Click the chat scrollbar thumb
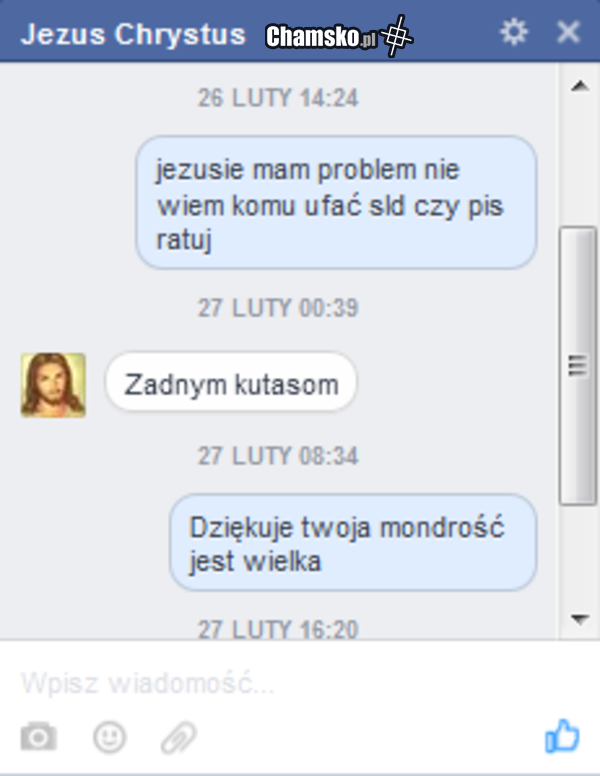Screen dimensions: 600x776 coord(578,366)
